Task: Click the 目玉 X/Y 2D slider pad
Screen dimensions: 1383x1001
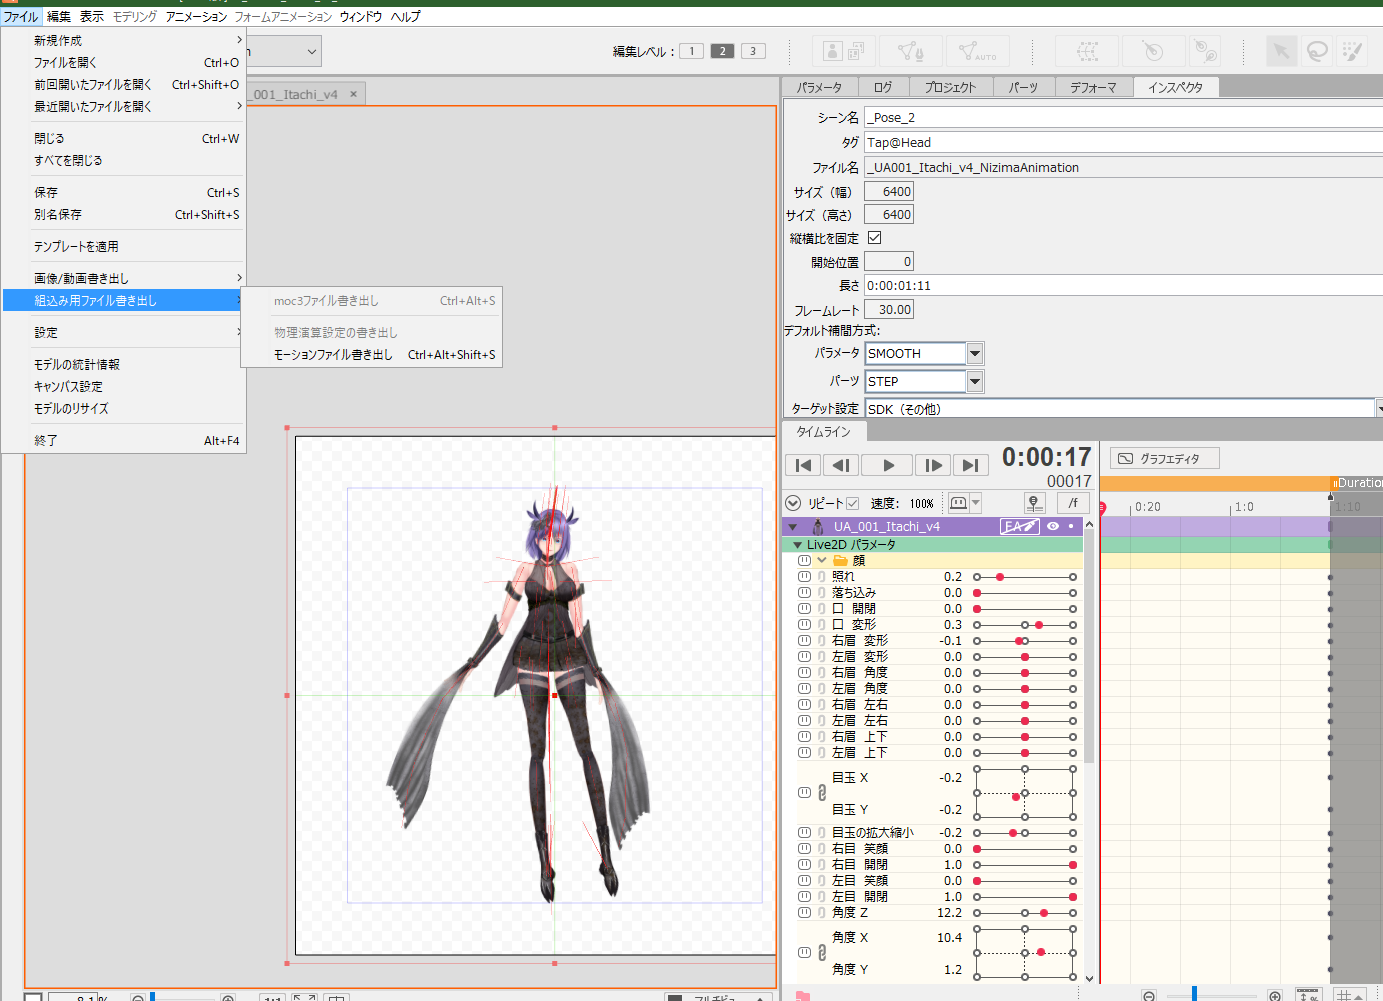Action: pos(1025,793)
